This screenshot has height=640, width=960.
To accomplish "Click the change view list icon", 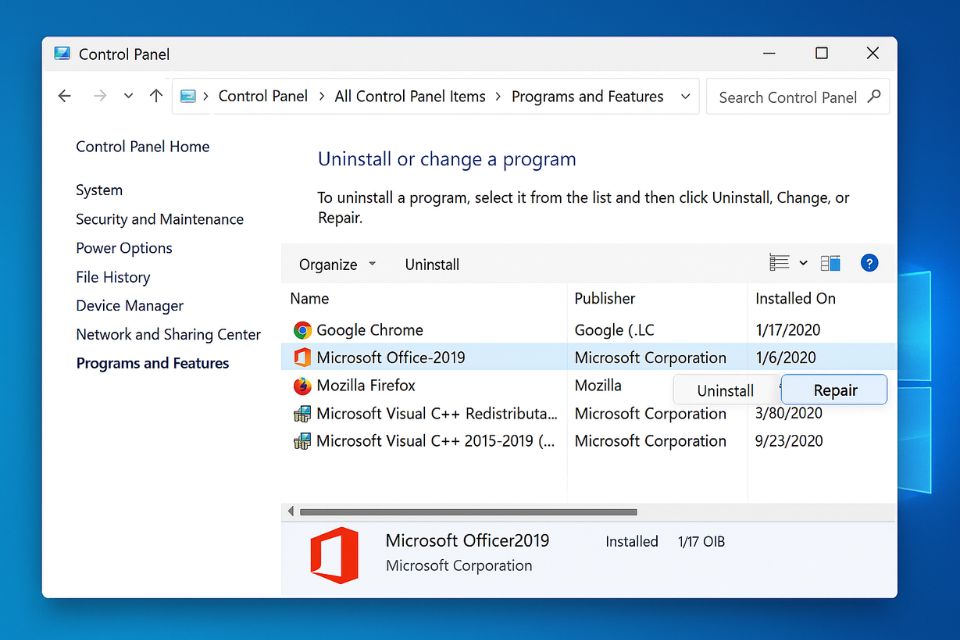I will [x=779, y=262].
